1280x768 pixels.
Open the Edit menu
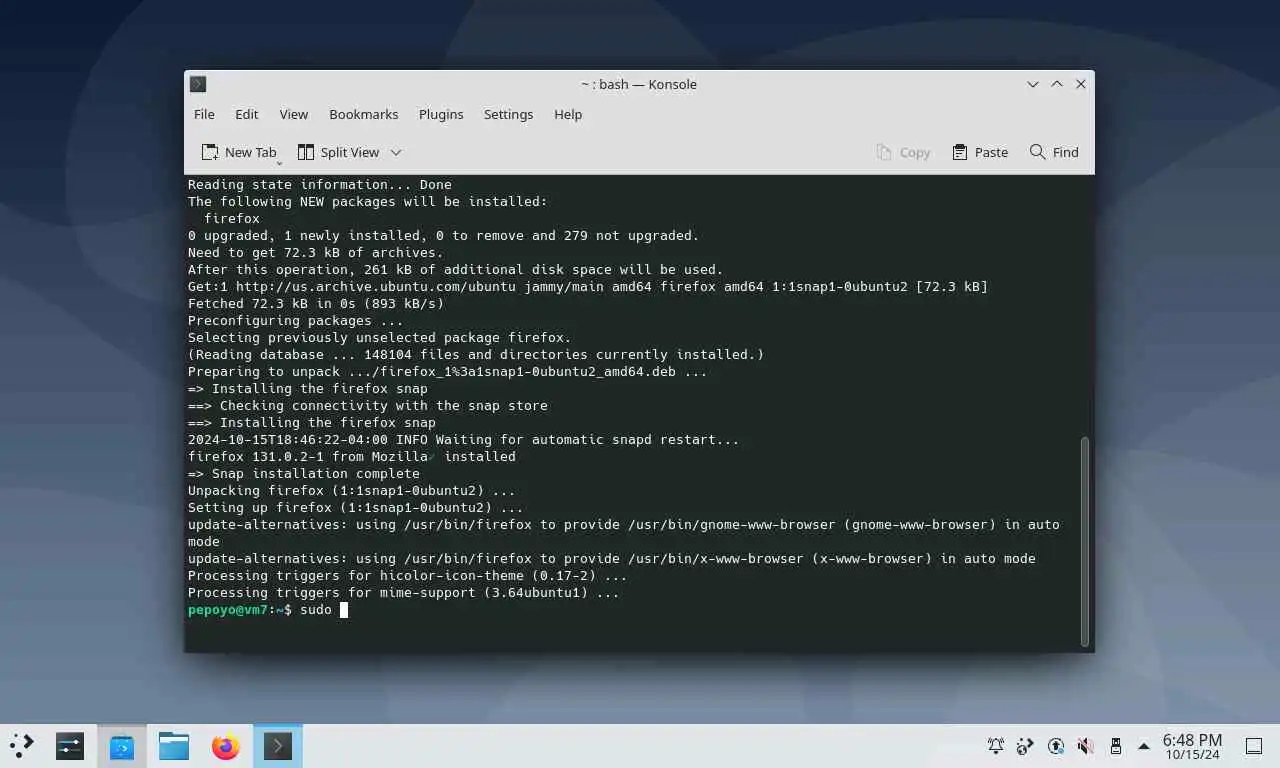pyautogui.click(x=246, y=114)
